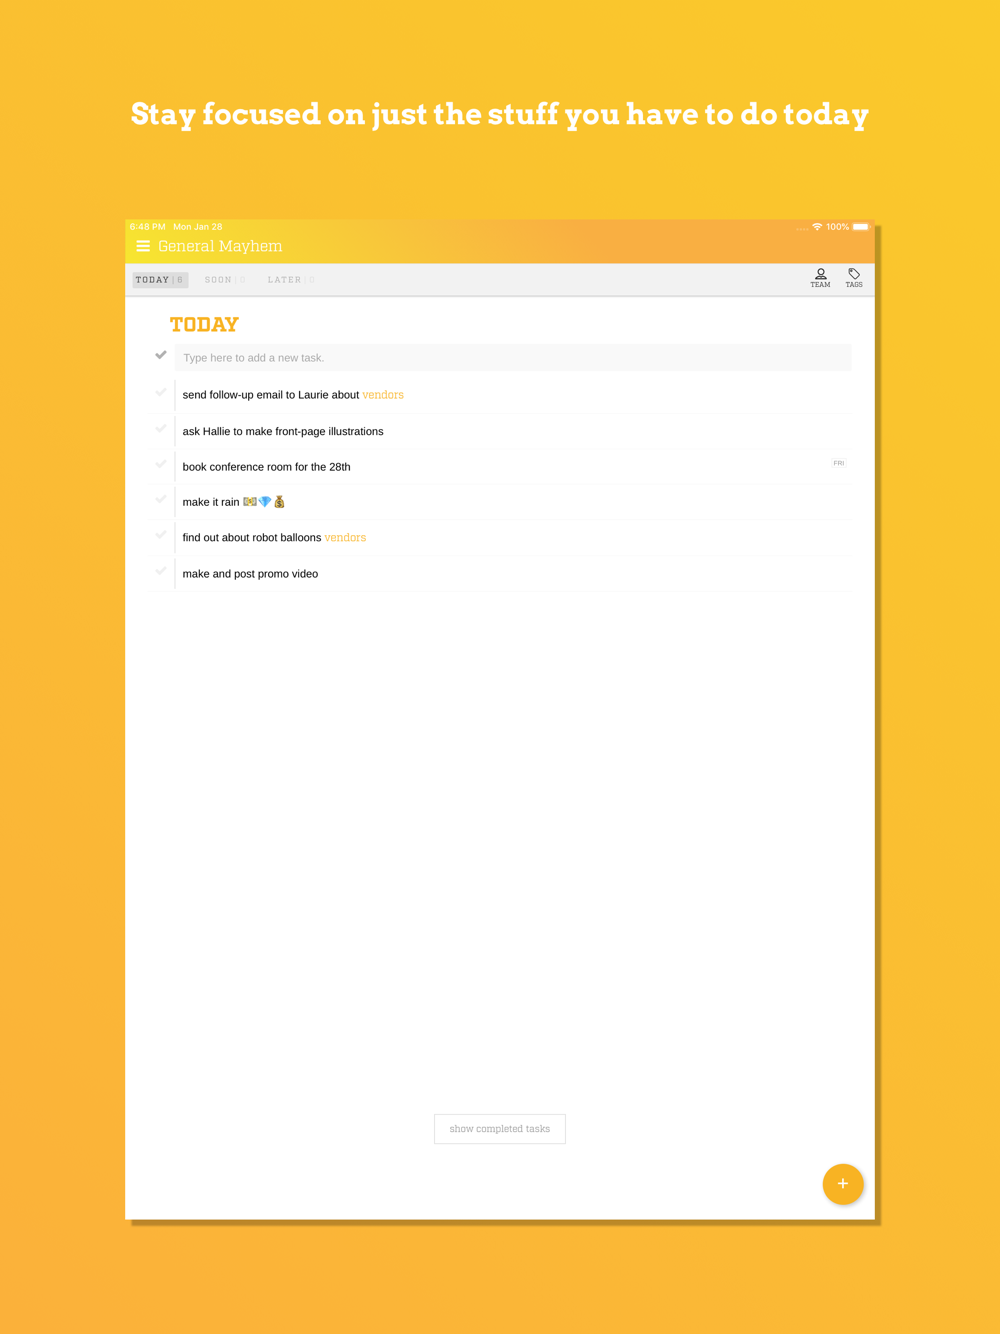Focus the Type here to add a new task field

(513, 357)
